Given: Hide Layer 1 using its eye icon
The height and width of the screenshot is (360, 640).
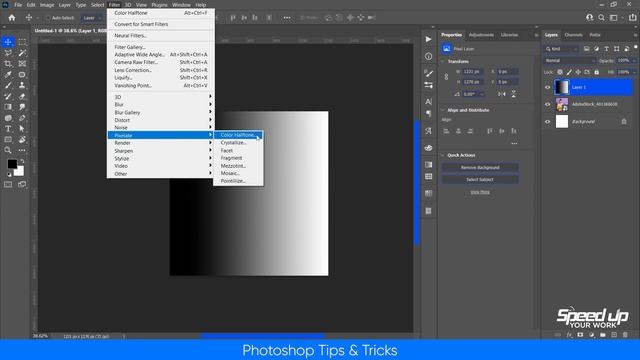Looking at the screenshot, I should 547,87.
